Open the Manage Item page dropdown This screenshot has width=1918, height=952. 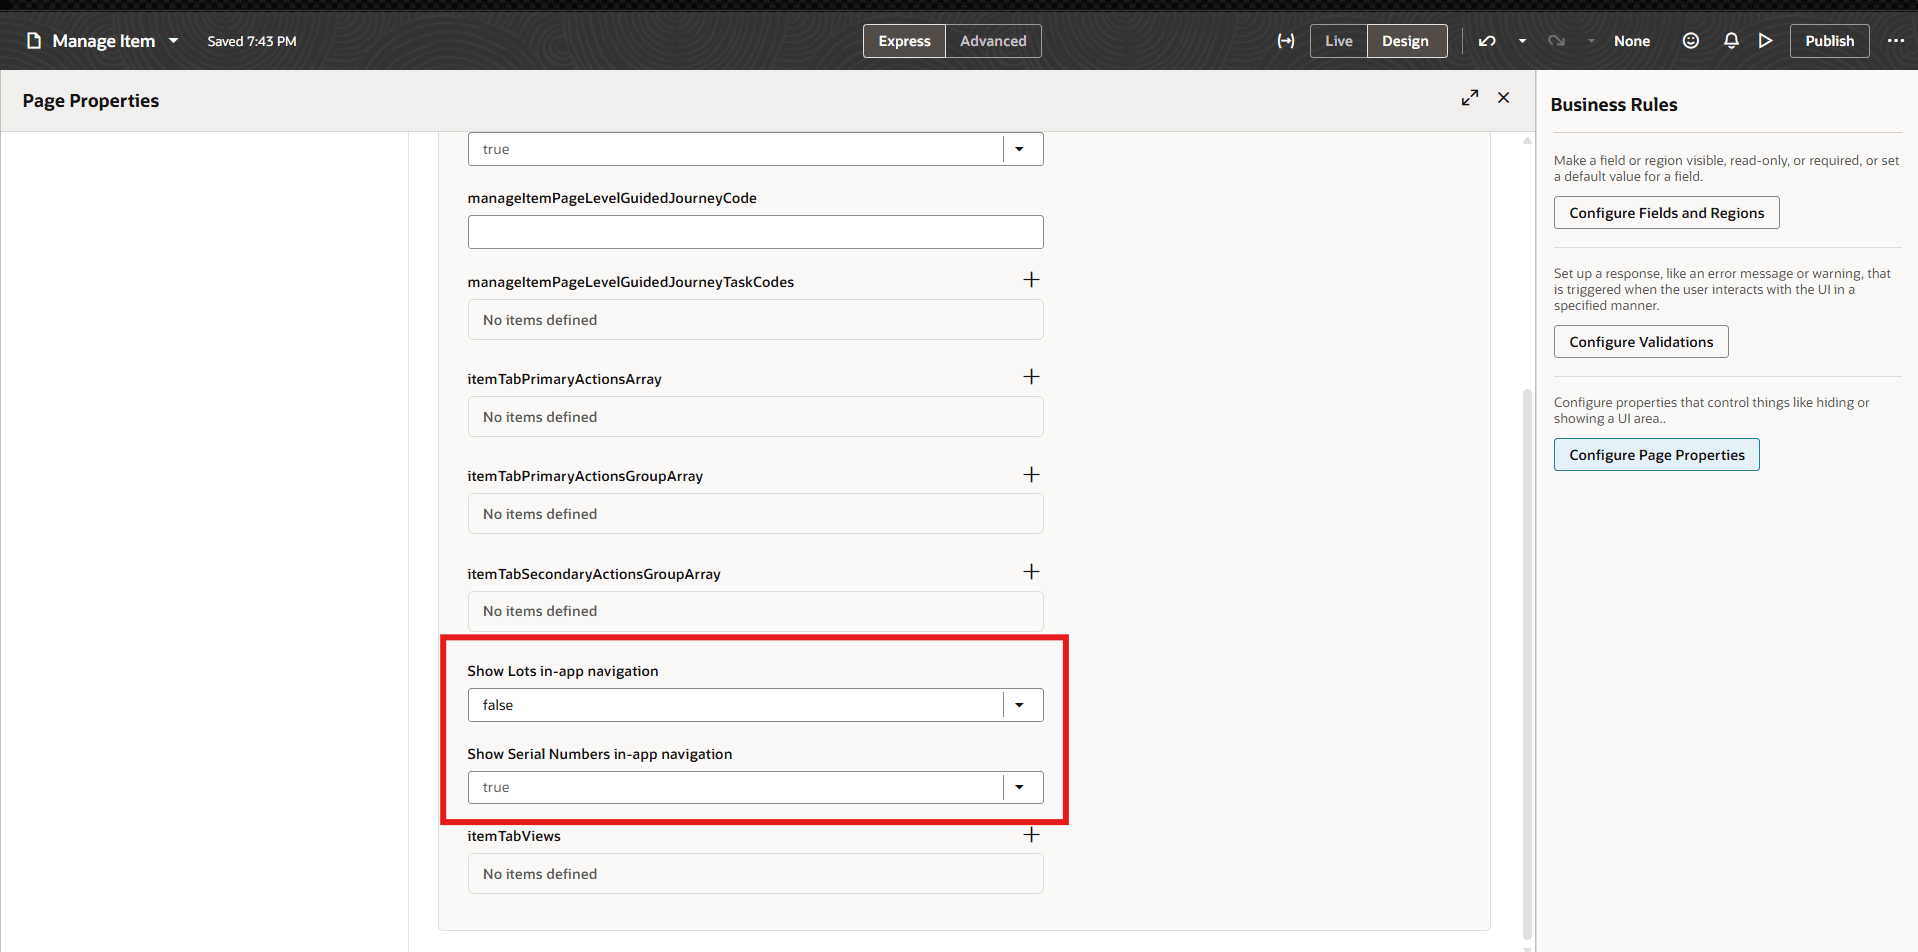(174, 41)
